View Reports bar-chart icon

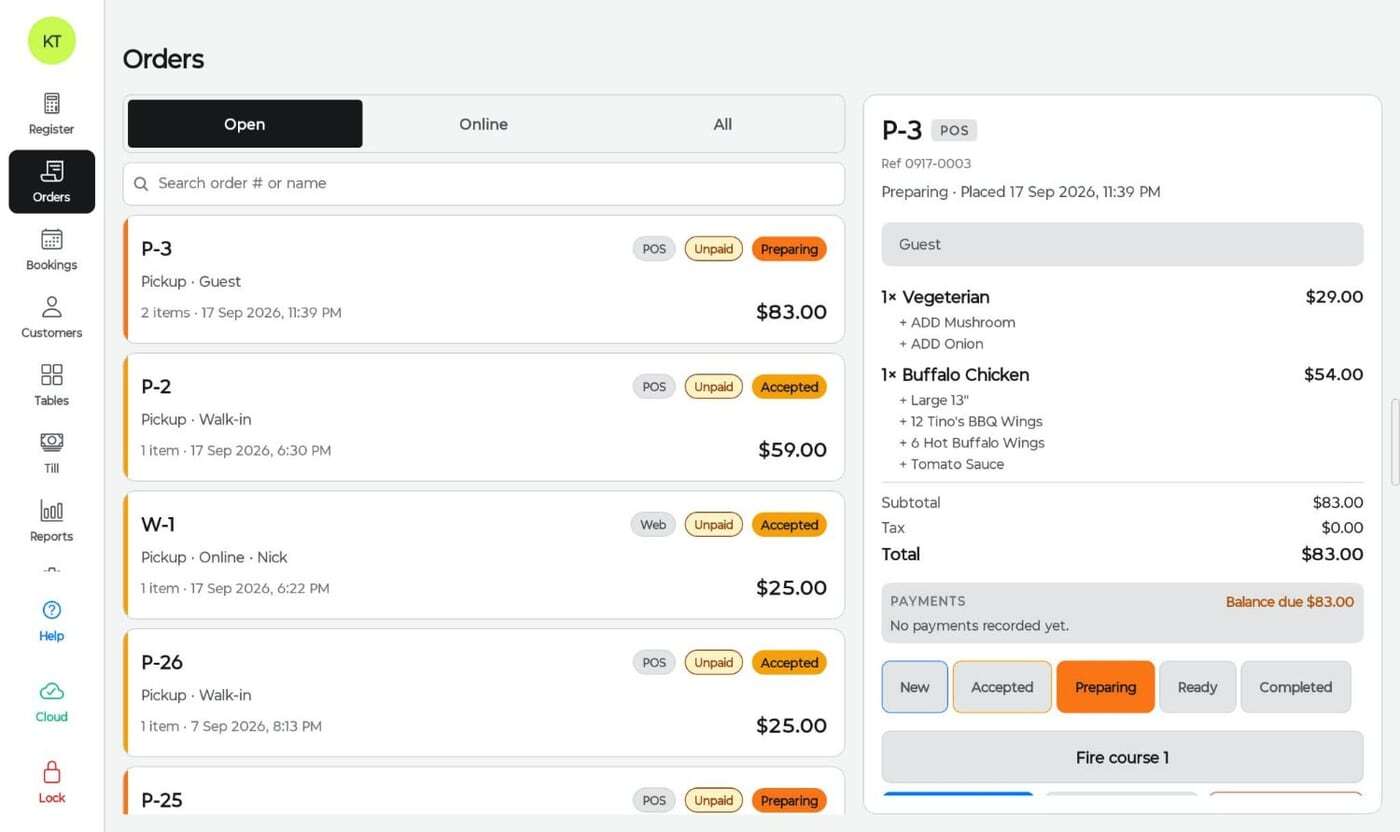[52, 510]
